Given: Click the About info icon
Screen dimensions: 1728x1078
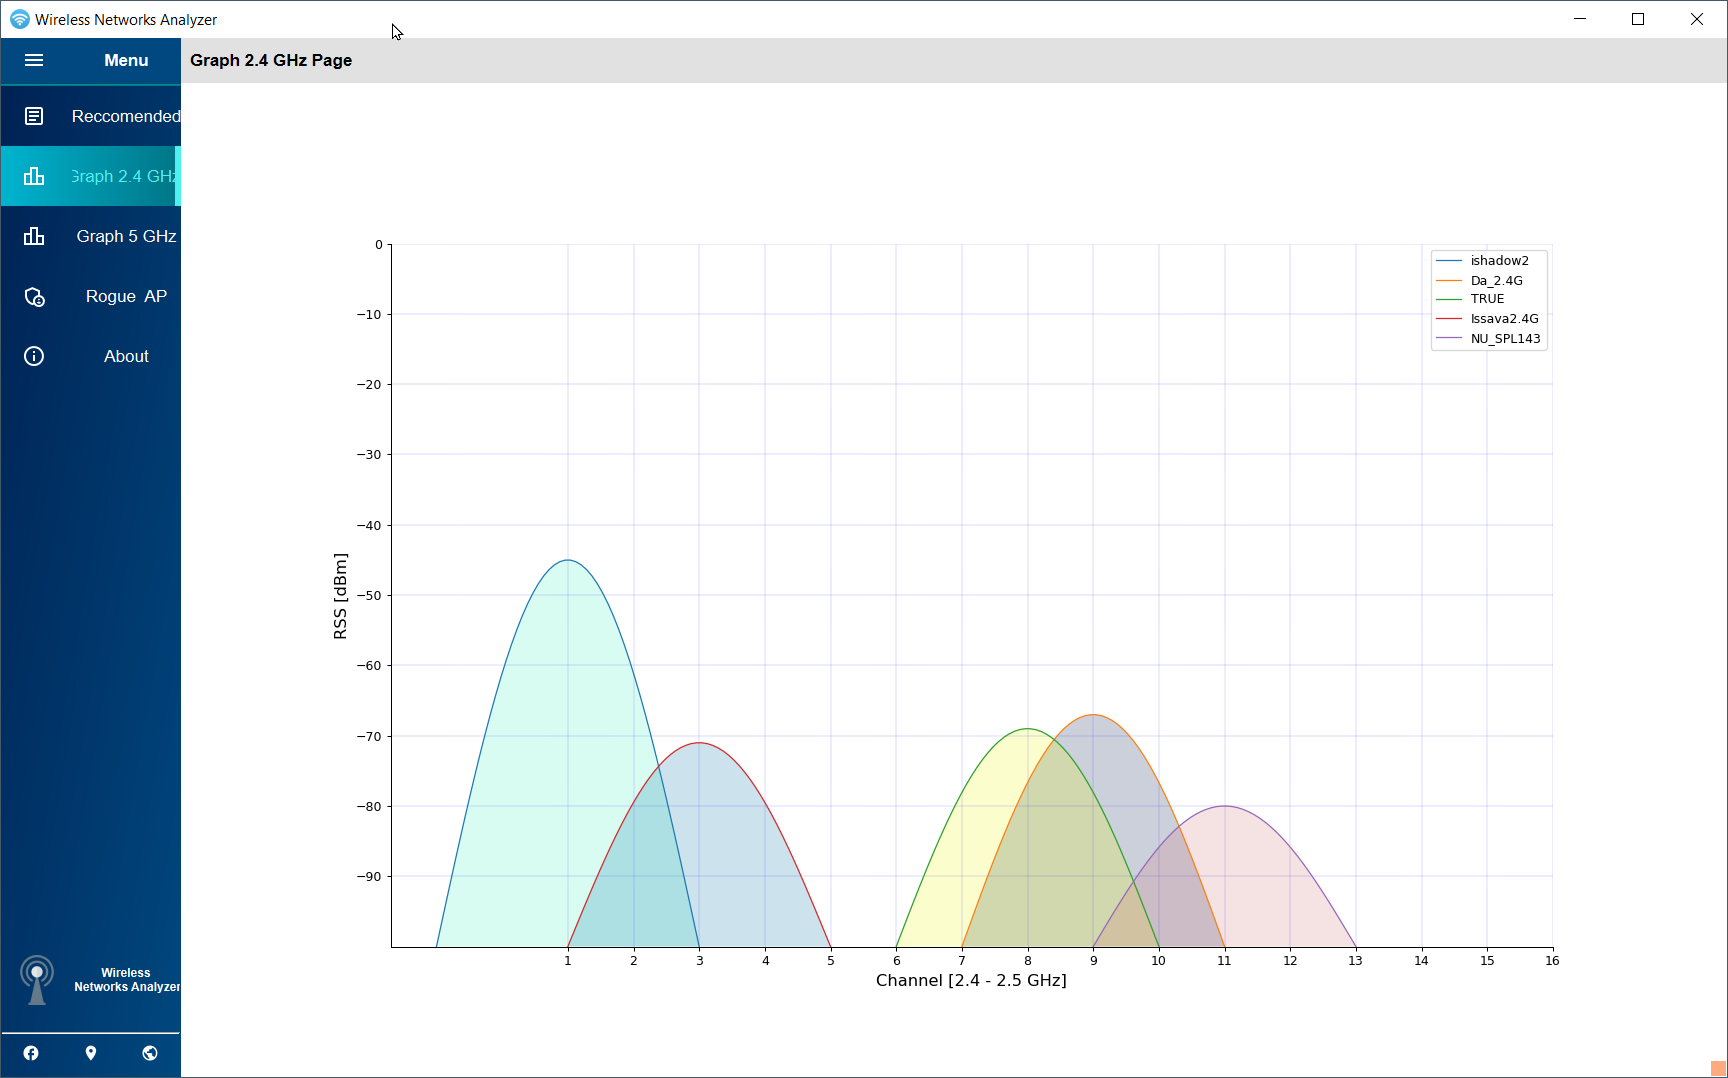Looking at the screenshot, I should (x=34, y=356).
